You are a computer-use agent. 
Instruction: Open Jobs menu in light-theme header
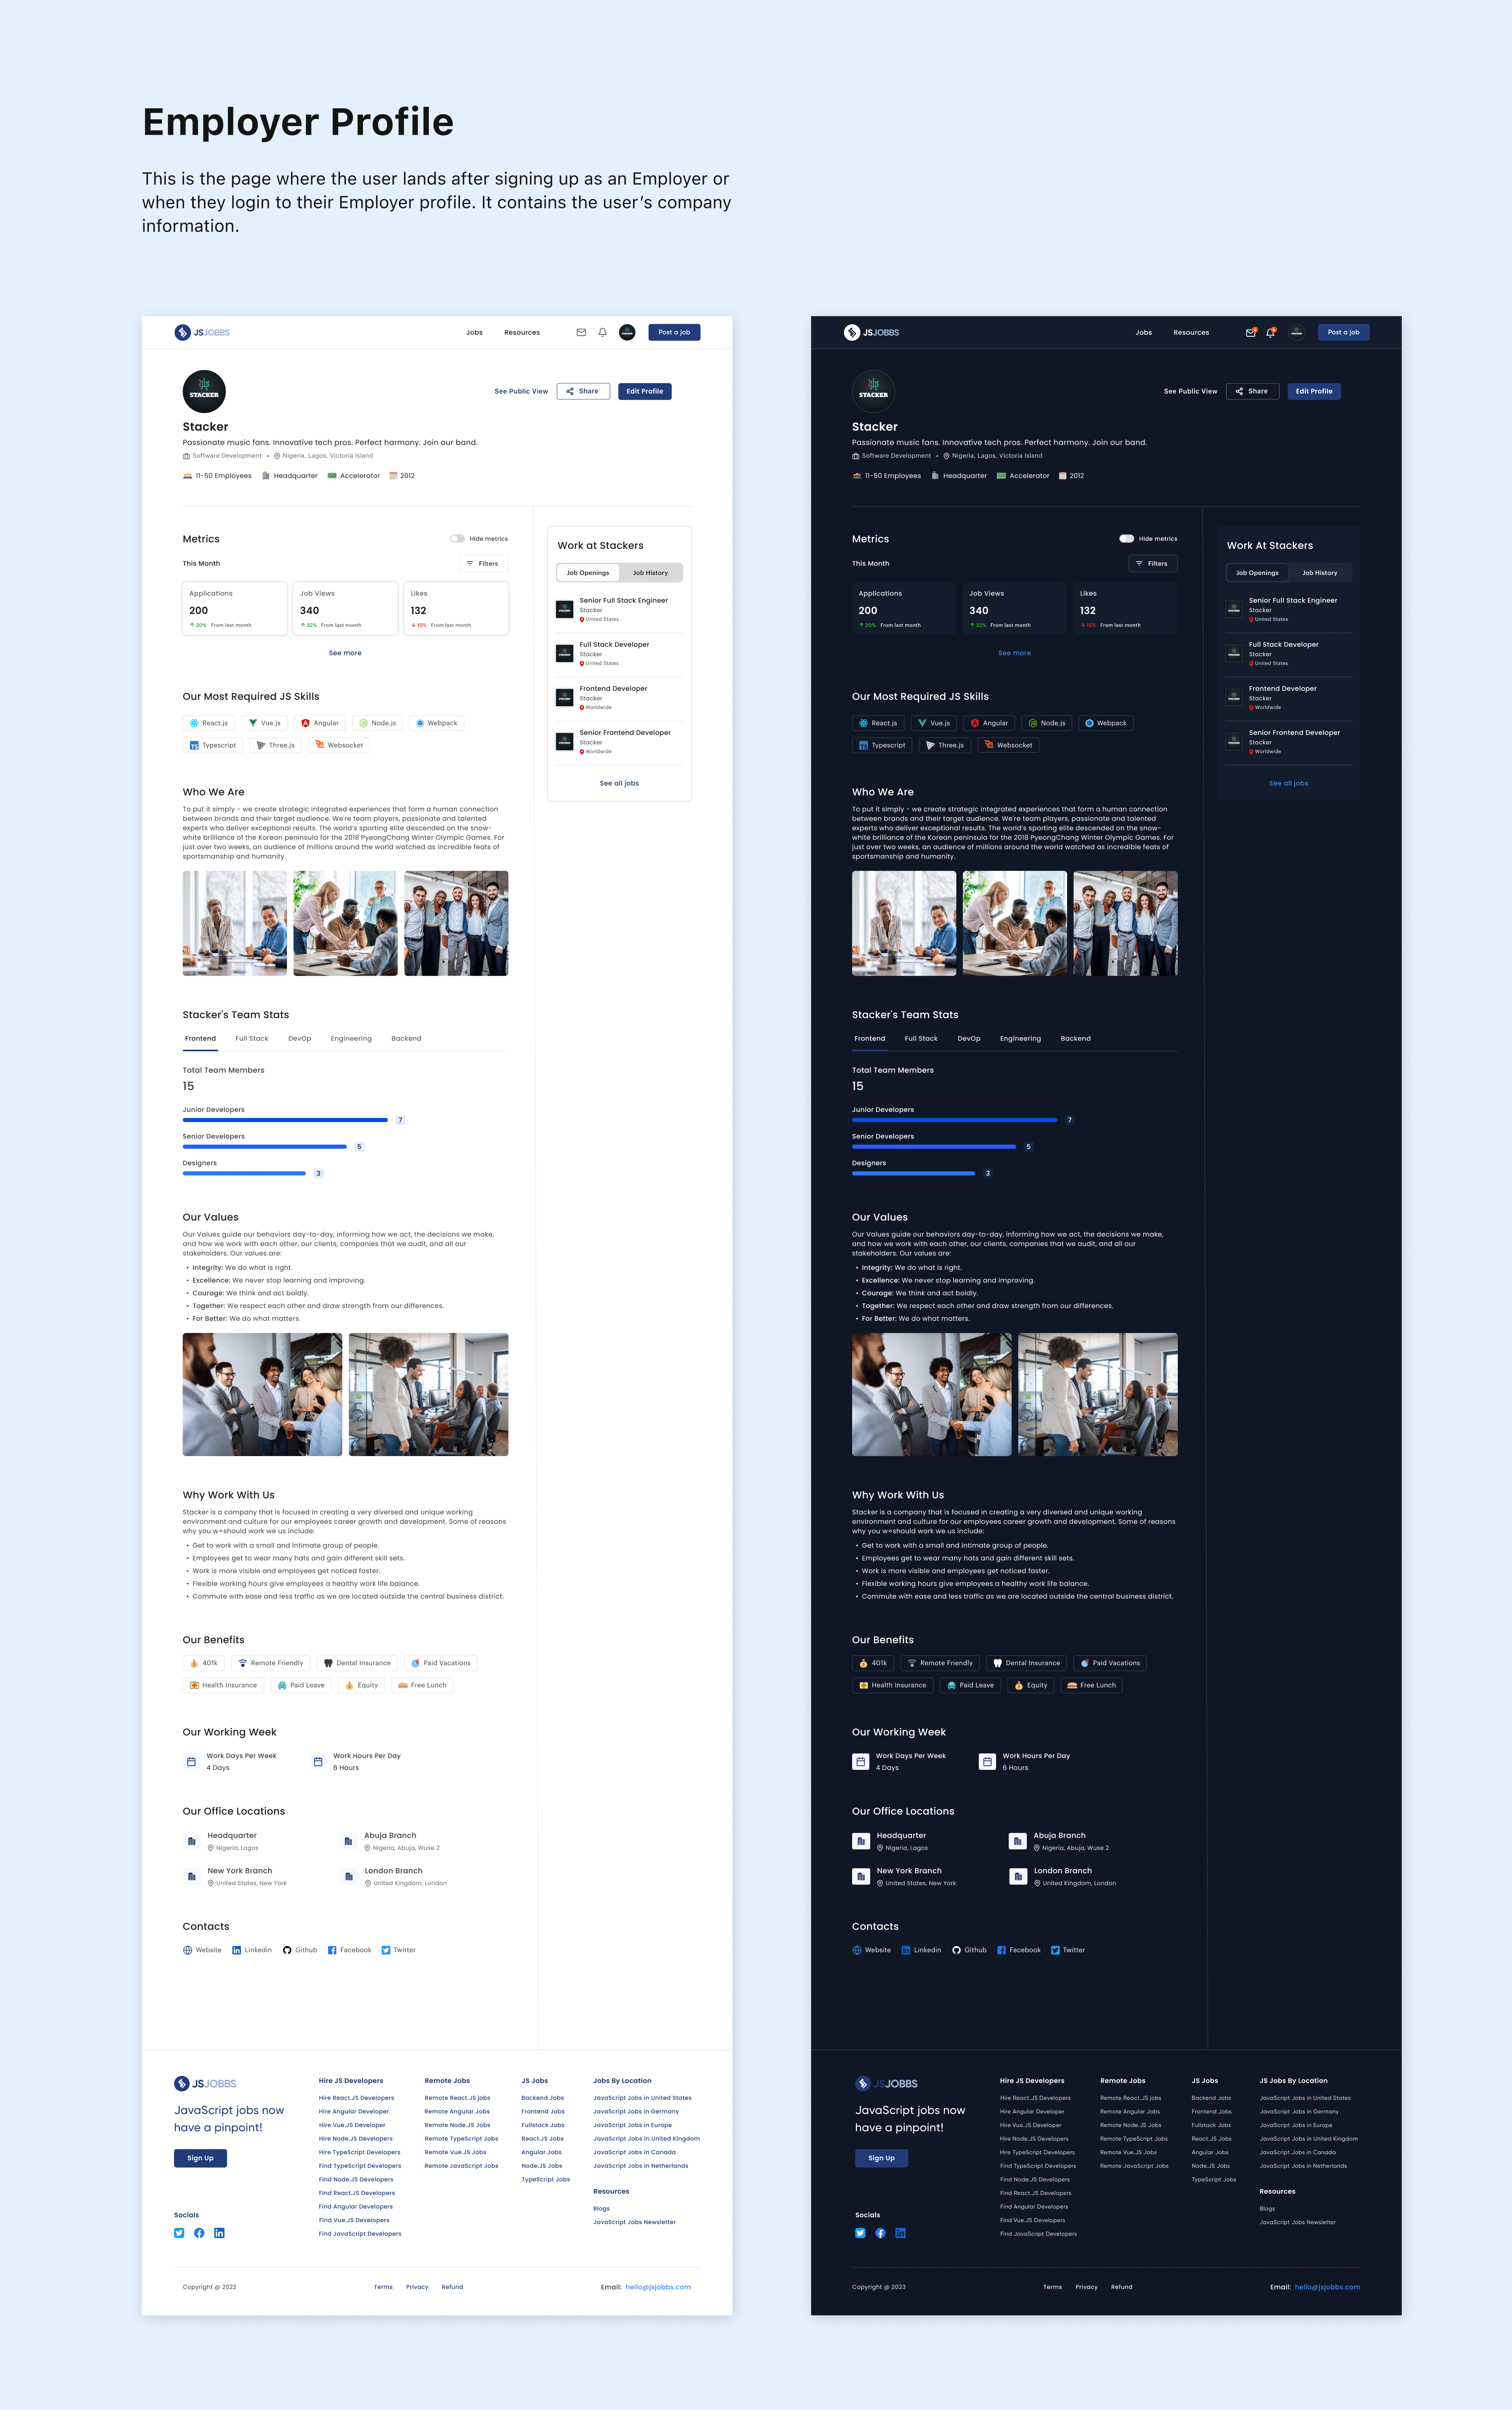click(x=474, y=332)
